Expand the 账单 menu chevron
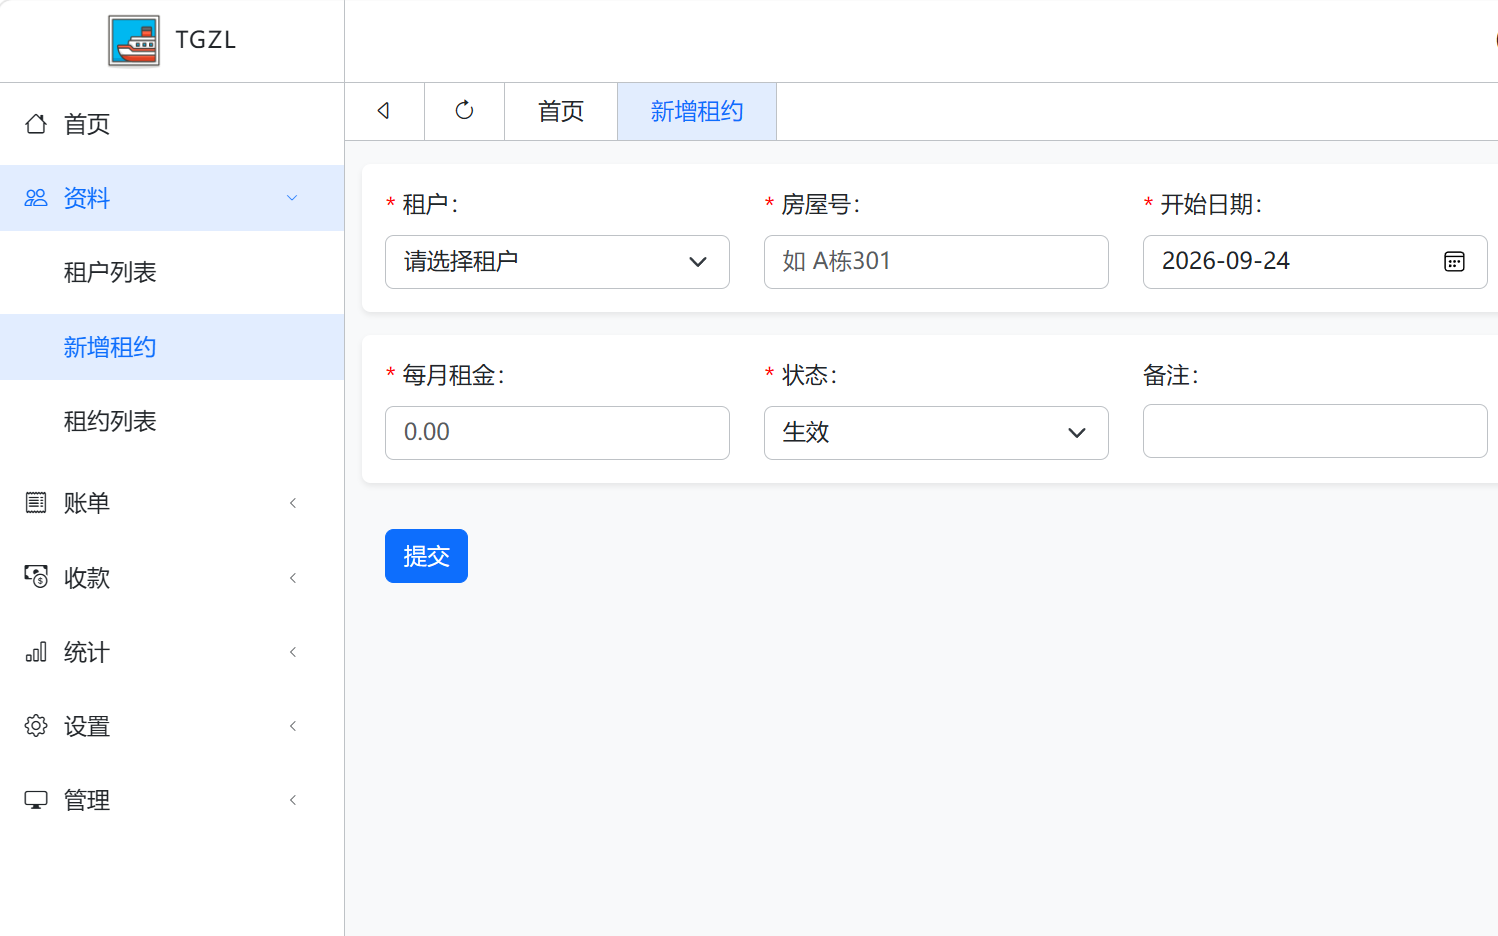Viewport: 1498px width, 936px height. 293,503
